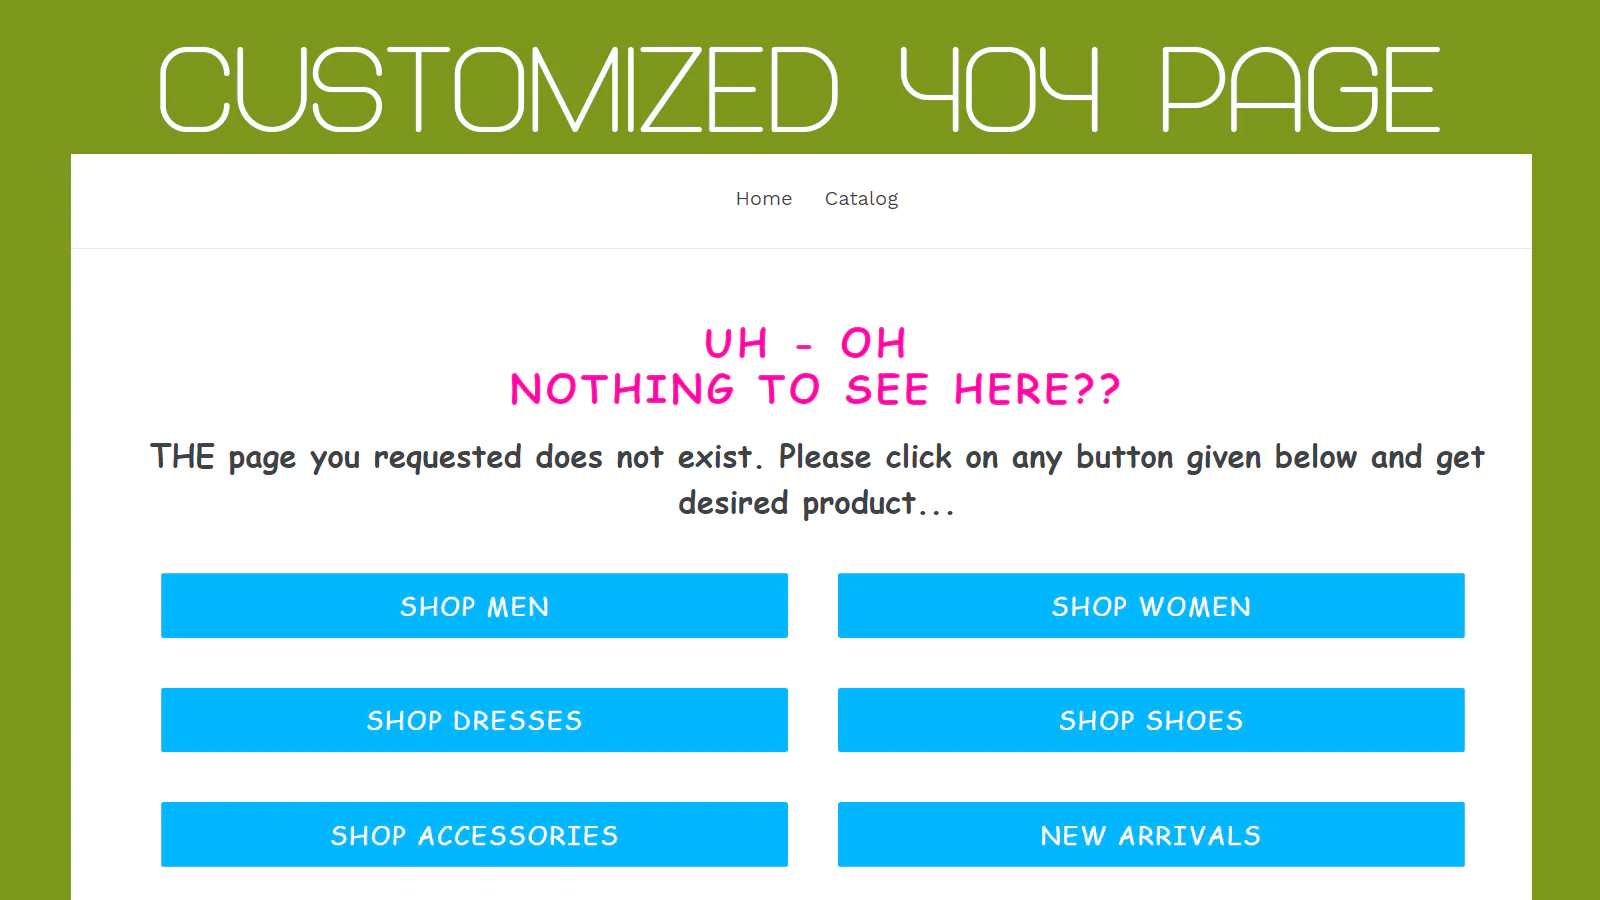Click the word CUSTOMIZED in the banner
The image size is (1600, 900).
[498, 90]
